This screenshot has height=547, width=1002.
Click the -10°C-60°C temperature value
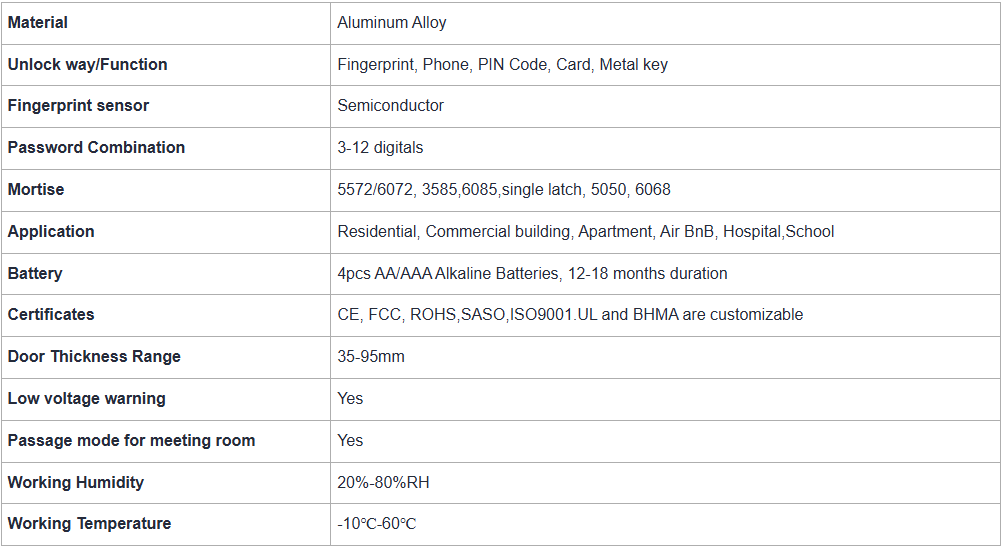[376, 523]
